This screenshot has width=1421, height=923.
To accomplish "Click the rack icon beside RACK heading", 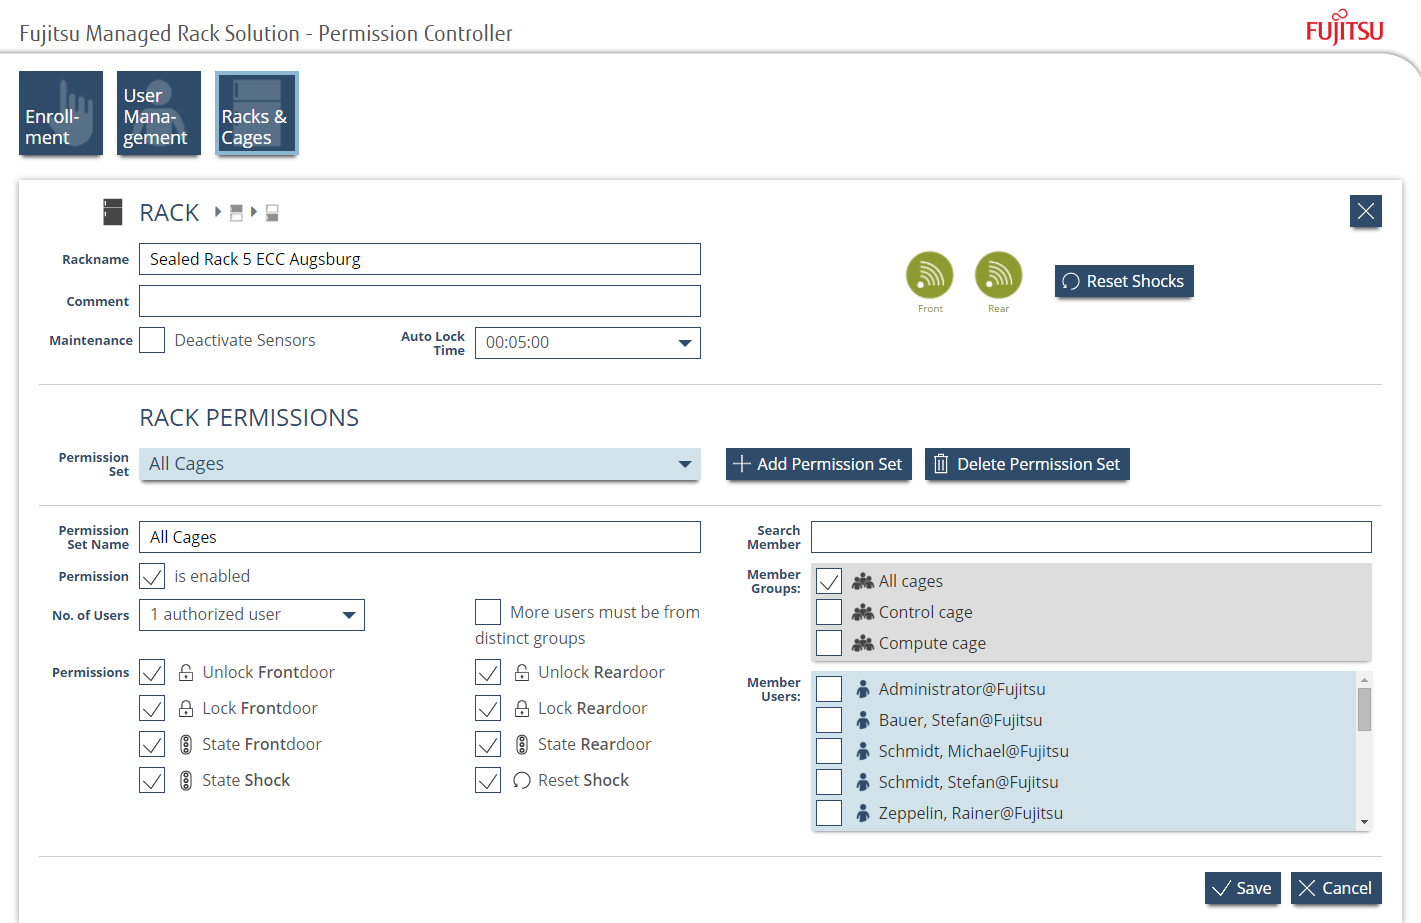I will point(113,212).
